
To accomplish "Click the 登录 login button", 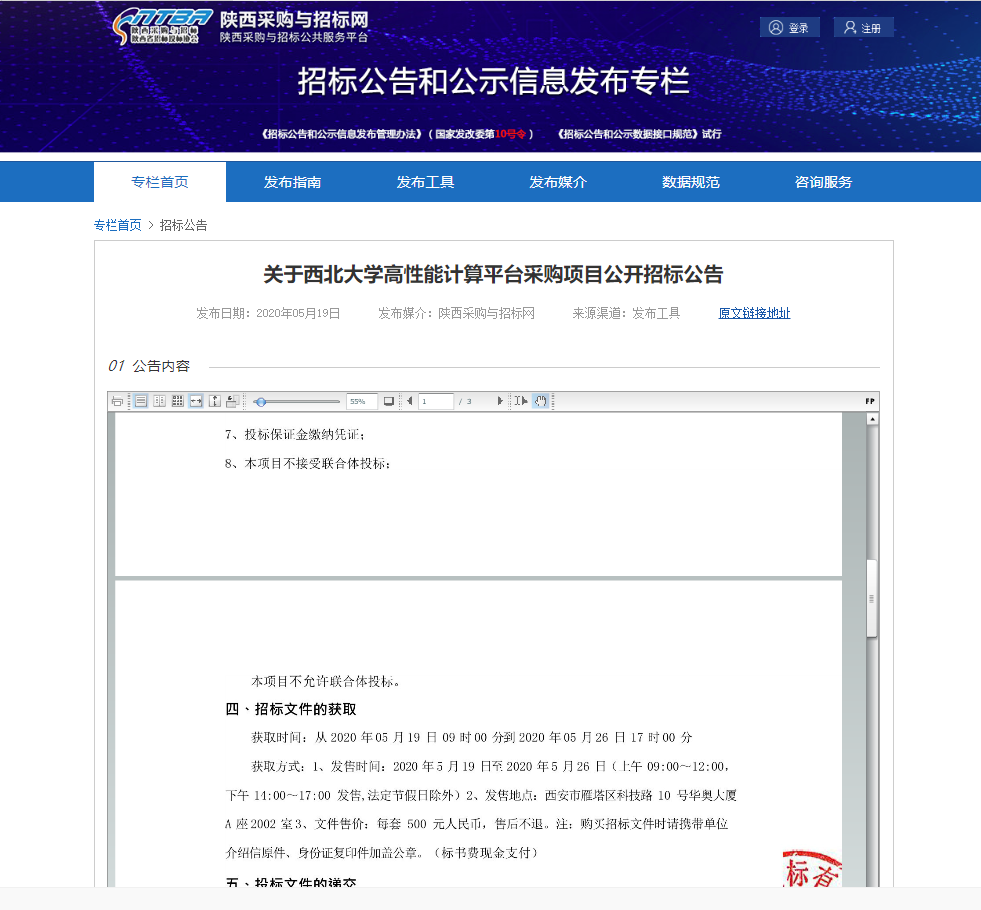I will [x=789, y=28].
